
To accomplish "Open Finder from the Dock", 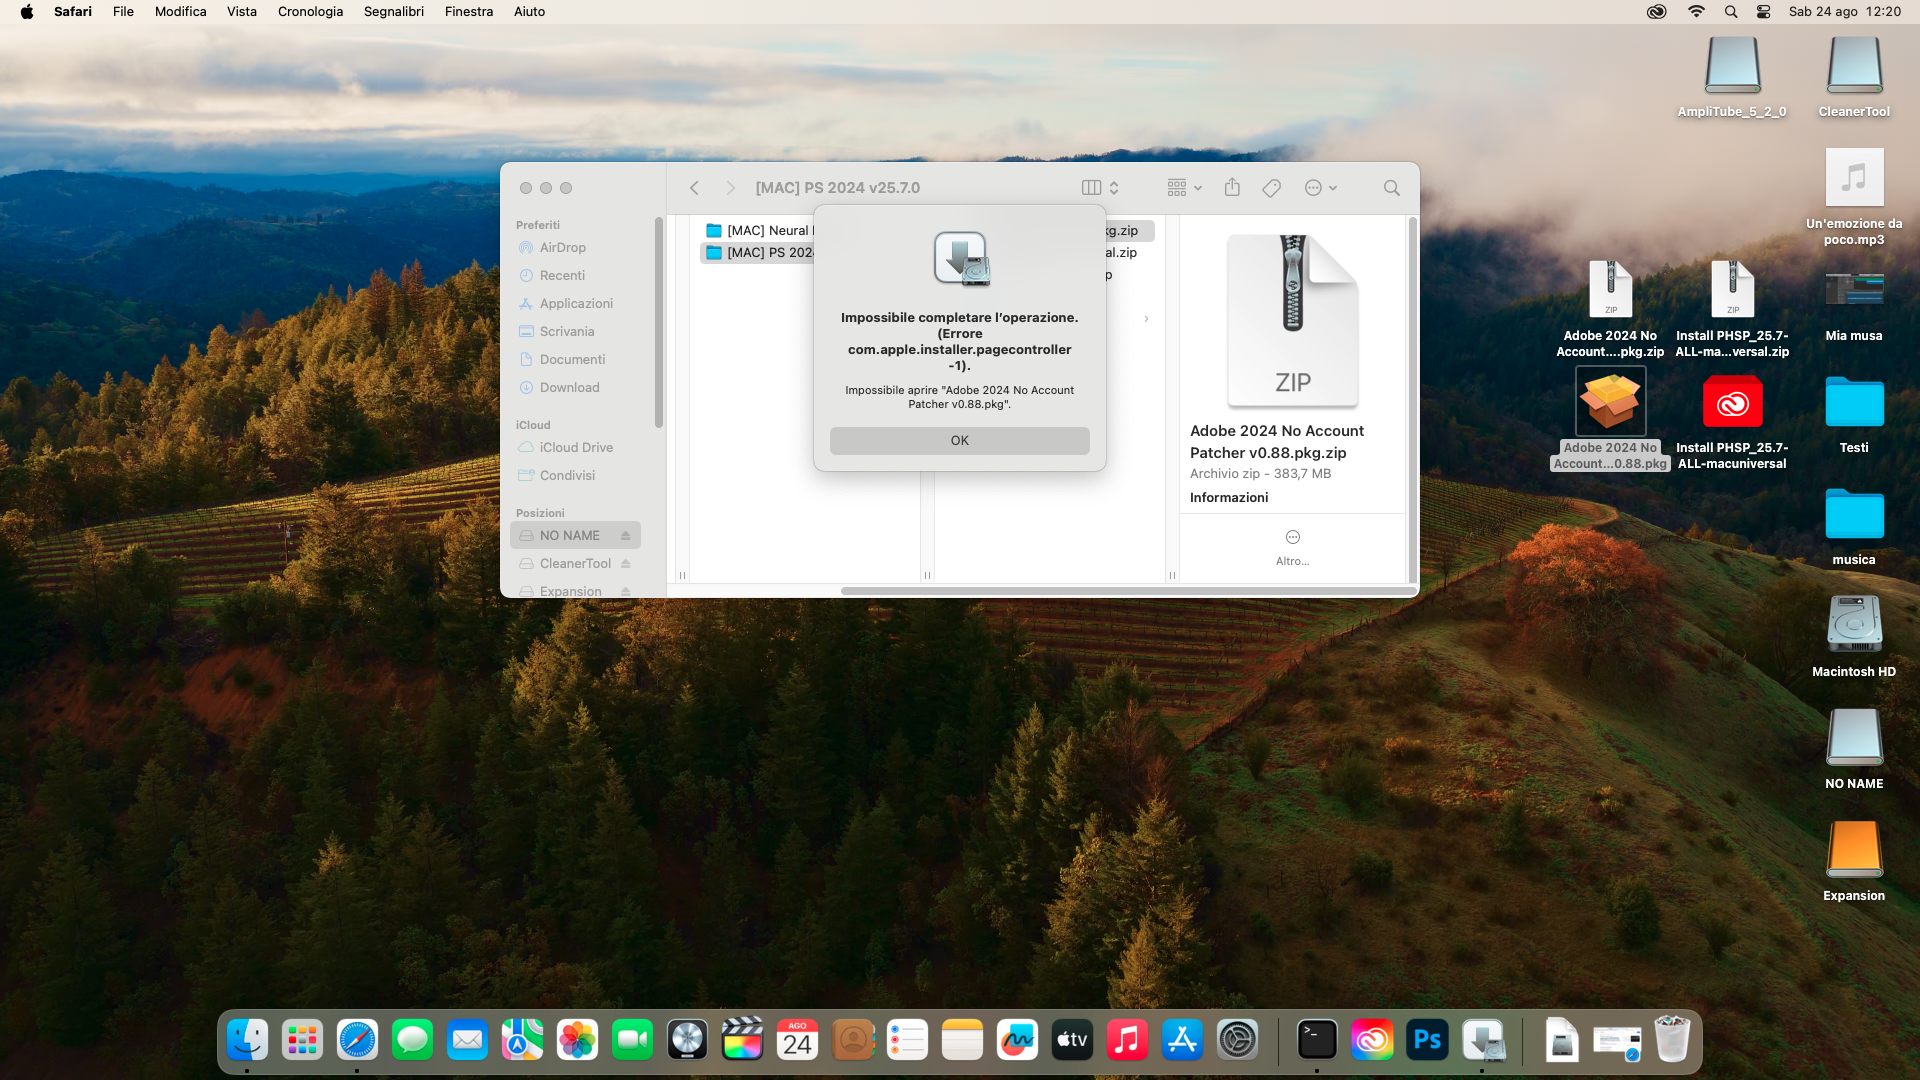I will click(247, 1041).
